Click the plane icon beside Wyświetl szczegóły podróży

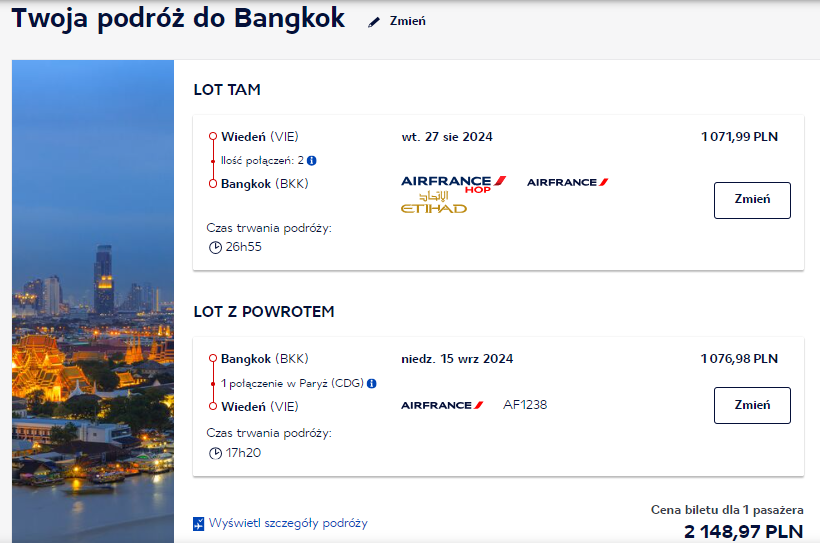pyautogui.click(x=199, y=523)
